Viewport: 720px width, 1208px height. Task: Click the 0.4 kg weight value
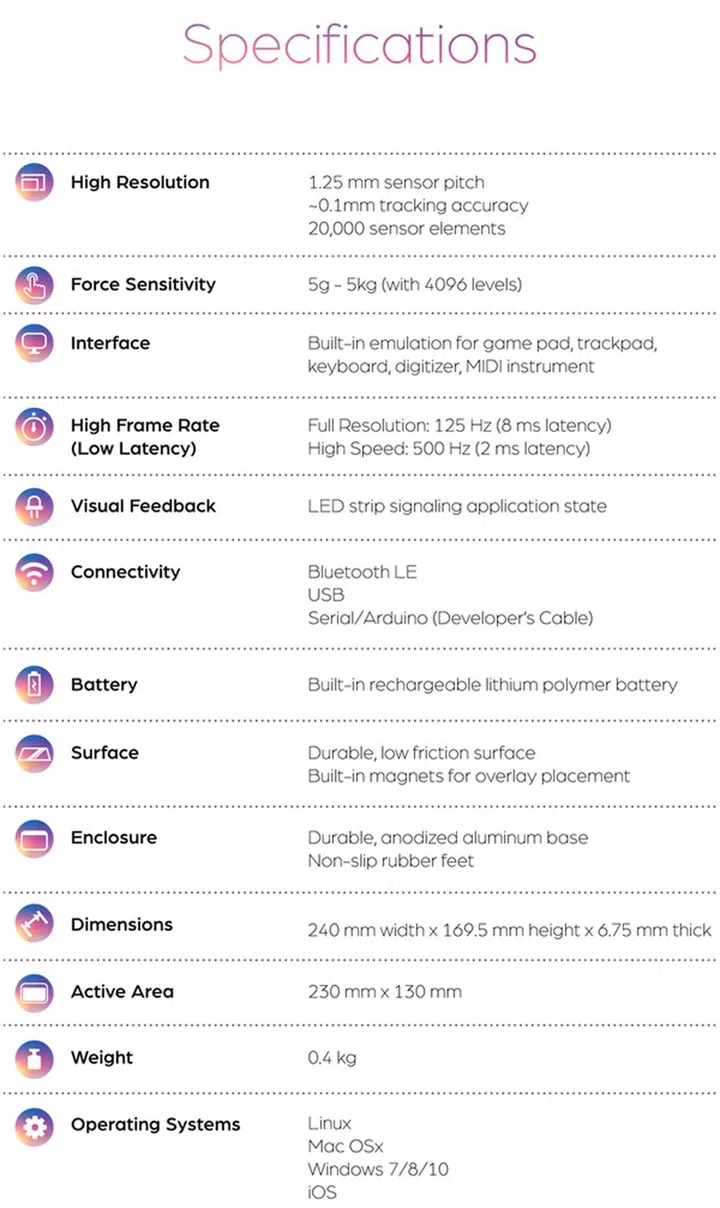click(x=332, y=1058)
